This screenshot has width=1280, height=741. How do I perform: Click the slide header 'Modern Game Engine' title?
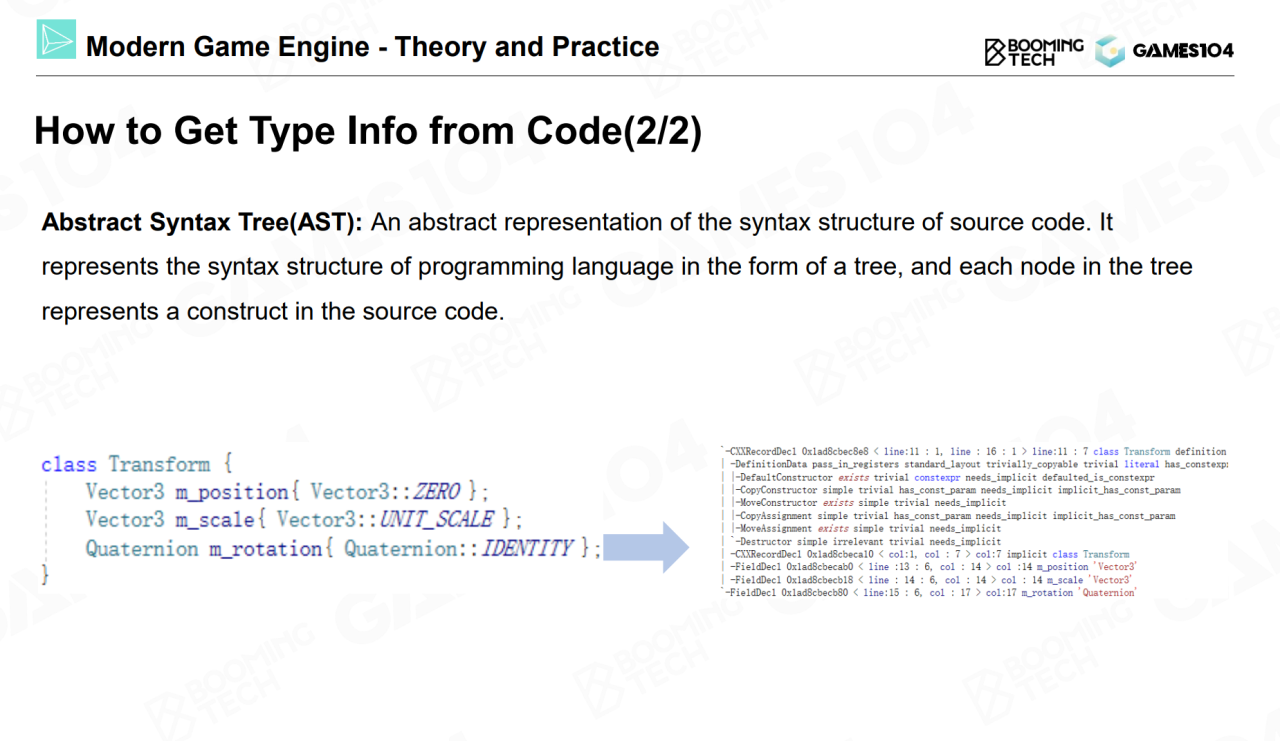coord(372,47)
